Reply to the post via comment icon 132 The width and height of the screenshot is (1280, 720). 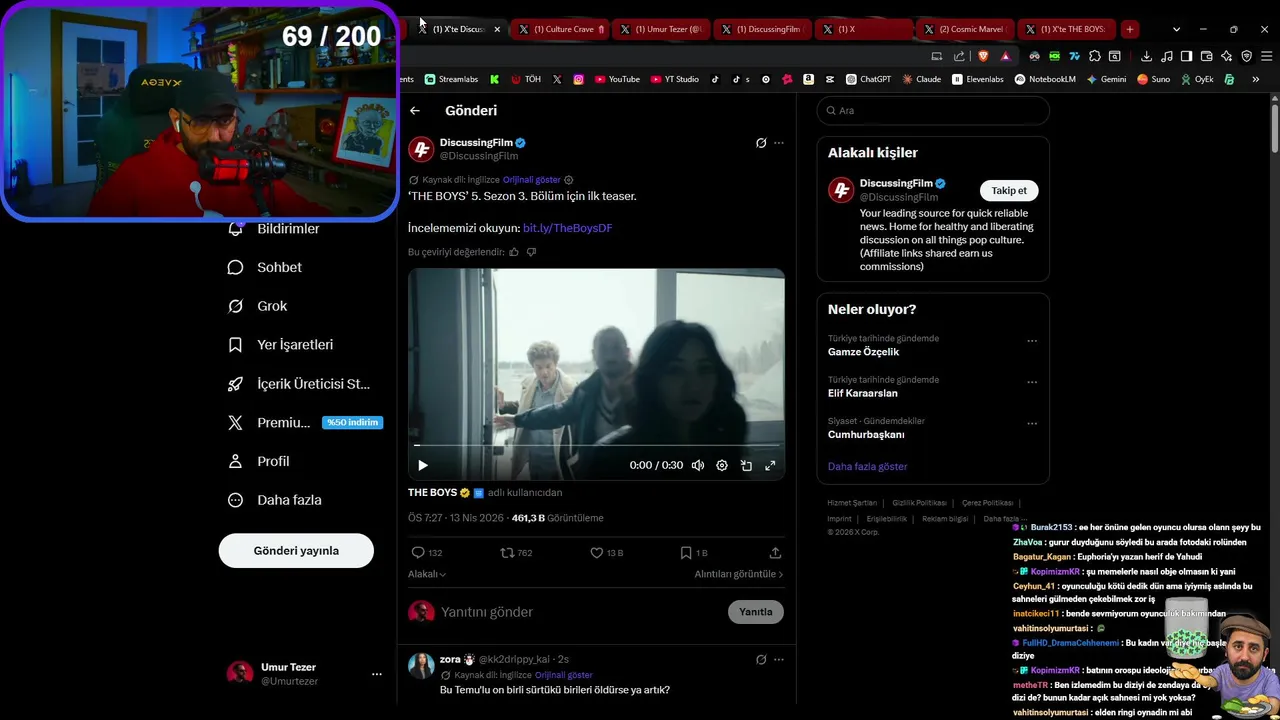click(427, 553)
